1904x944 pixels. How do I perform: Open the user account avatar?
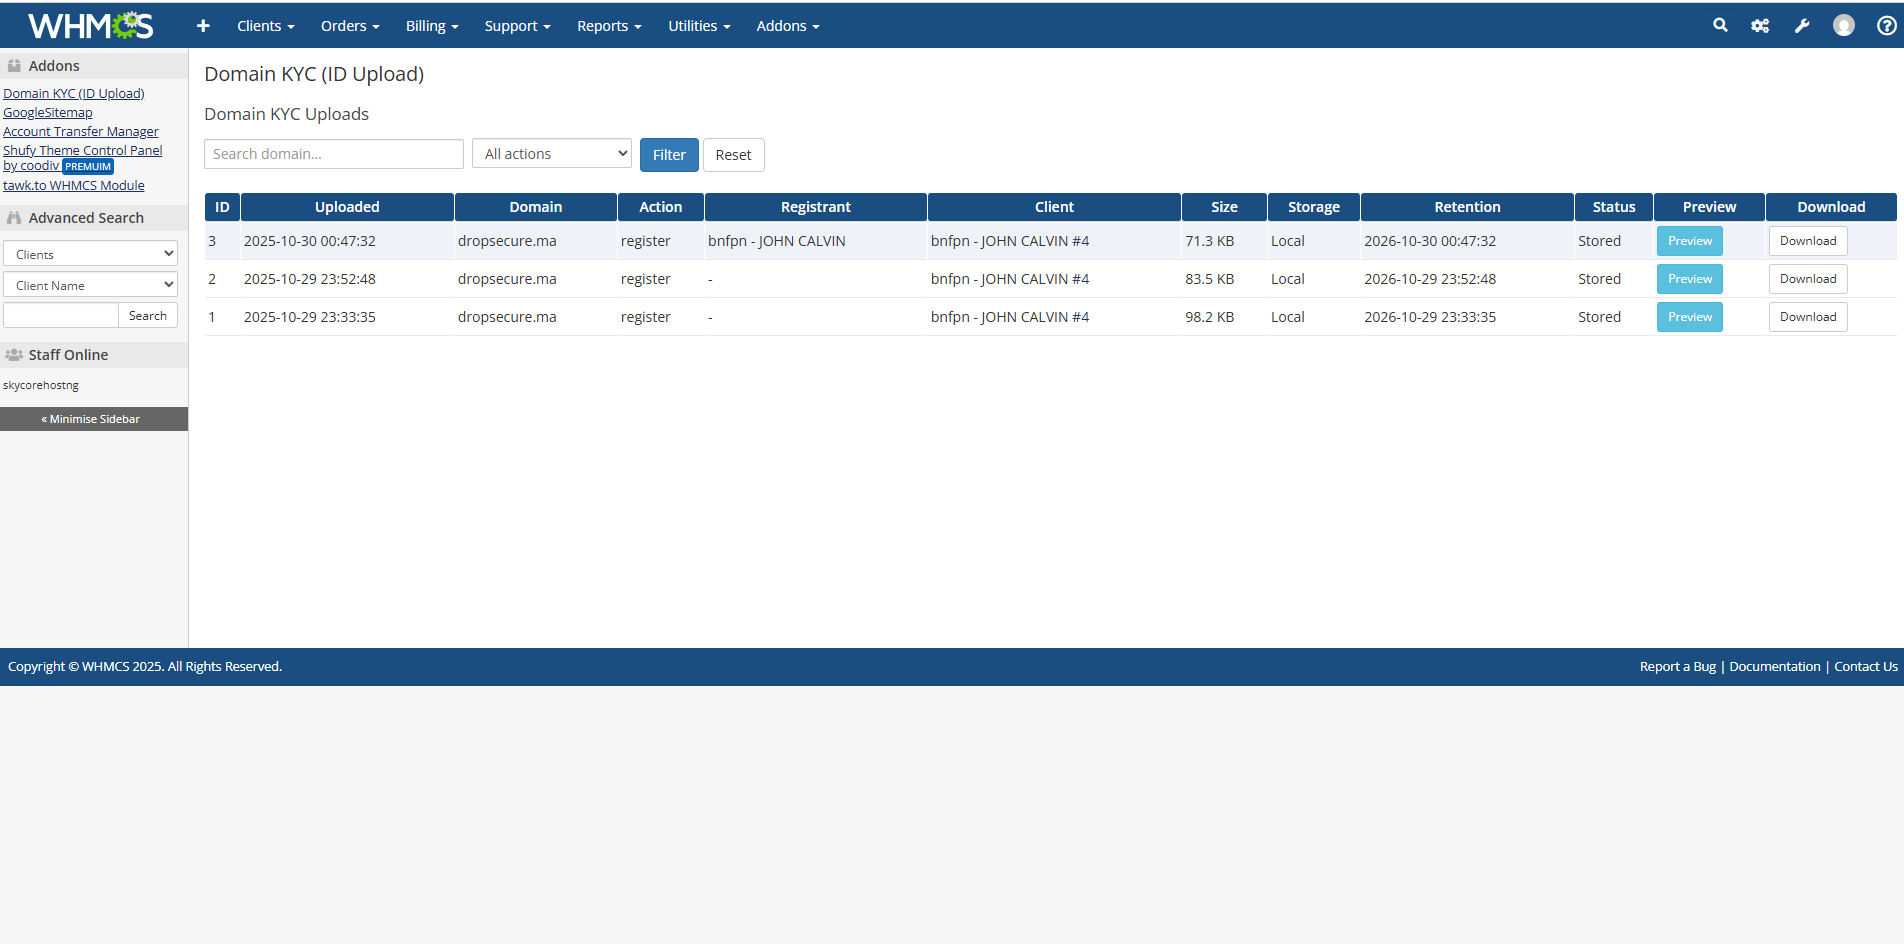[x=1843, y=26]
